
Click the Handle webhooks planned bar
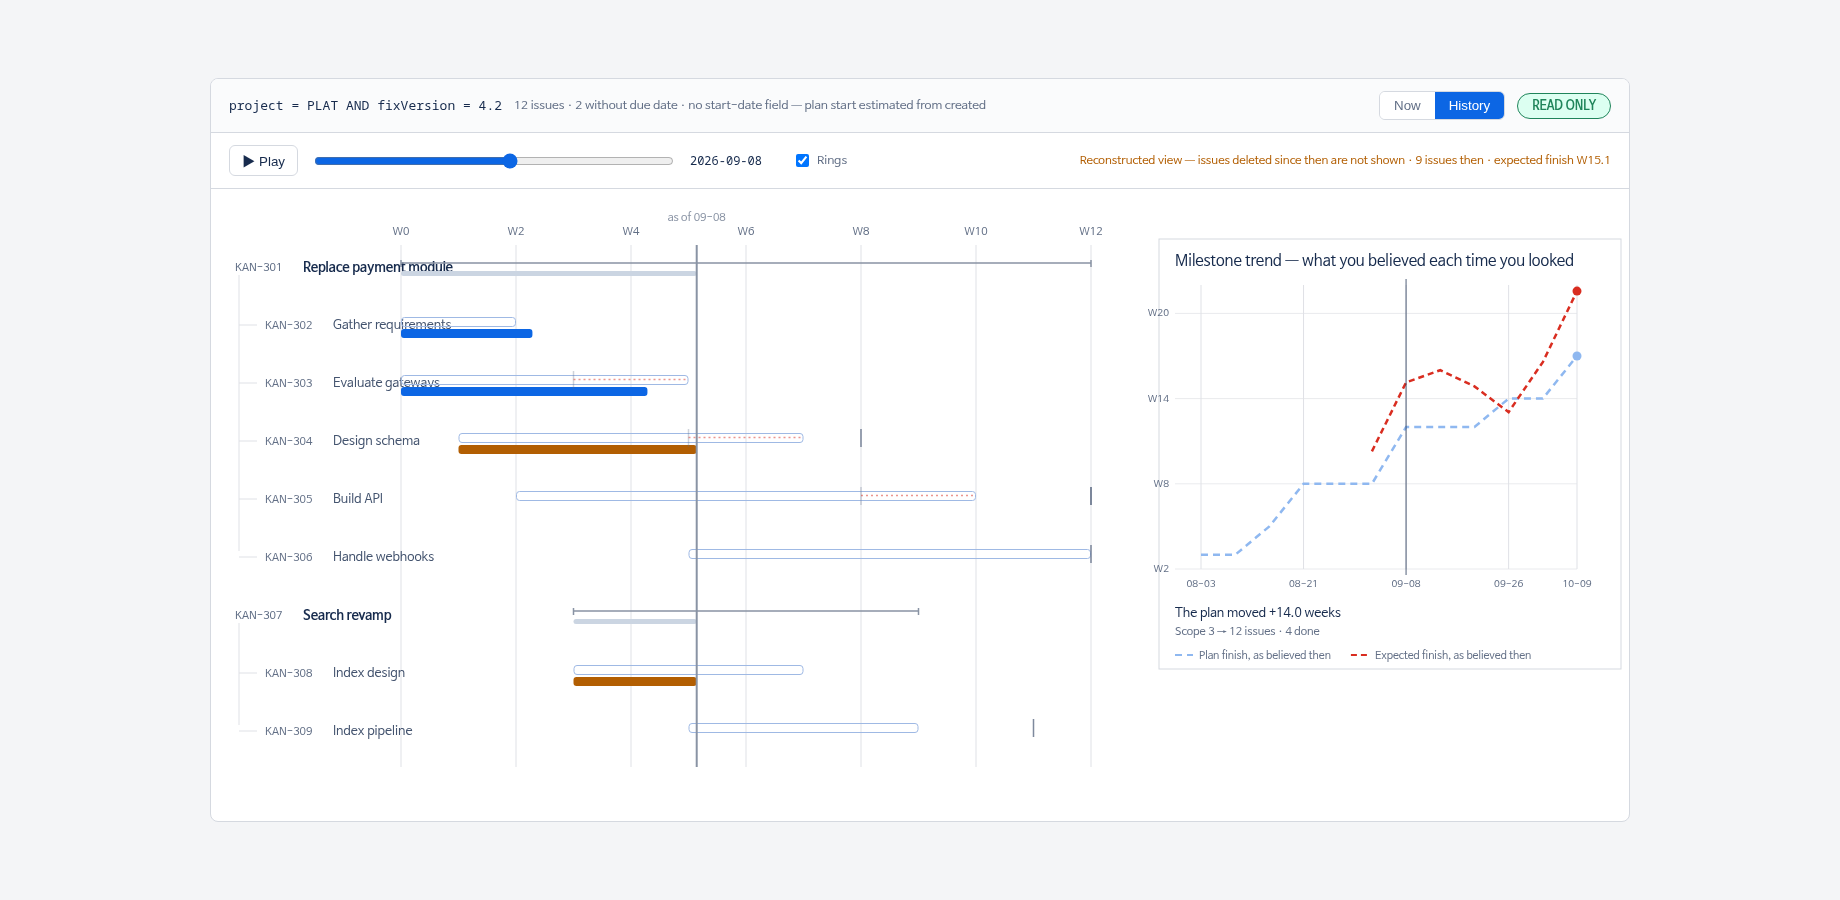[x=890, y=554]
